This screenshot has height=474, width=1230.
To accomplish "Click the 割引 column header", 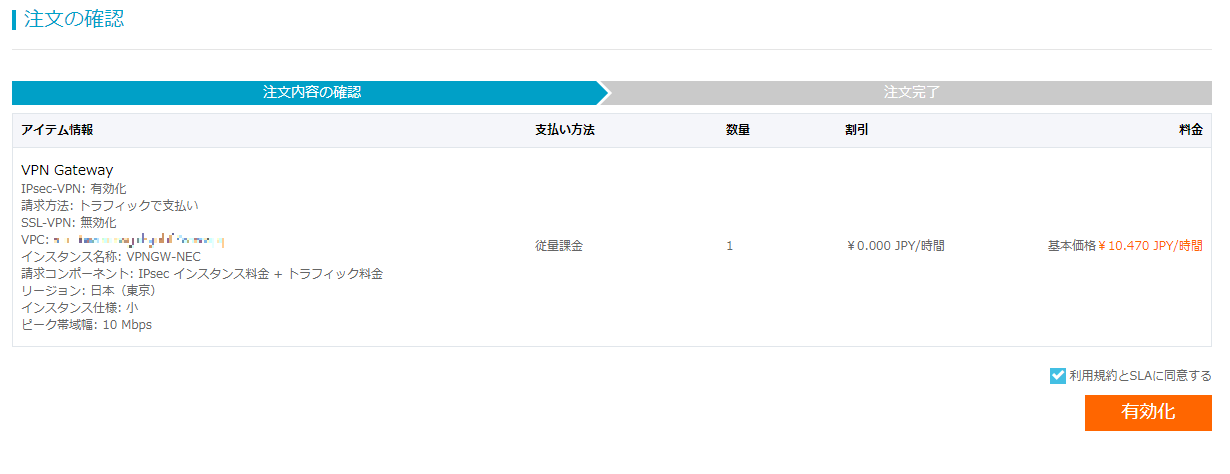I will coord(857,130).
